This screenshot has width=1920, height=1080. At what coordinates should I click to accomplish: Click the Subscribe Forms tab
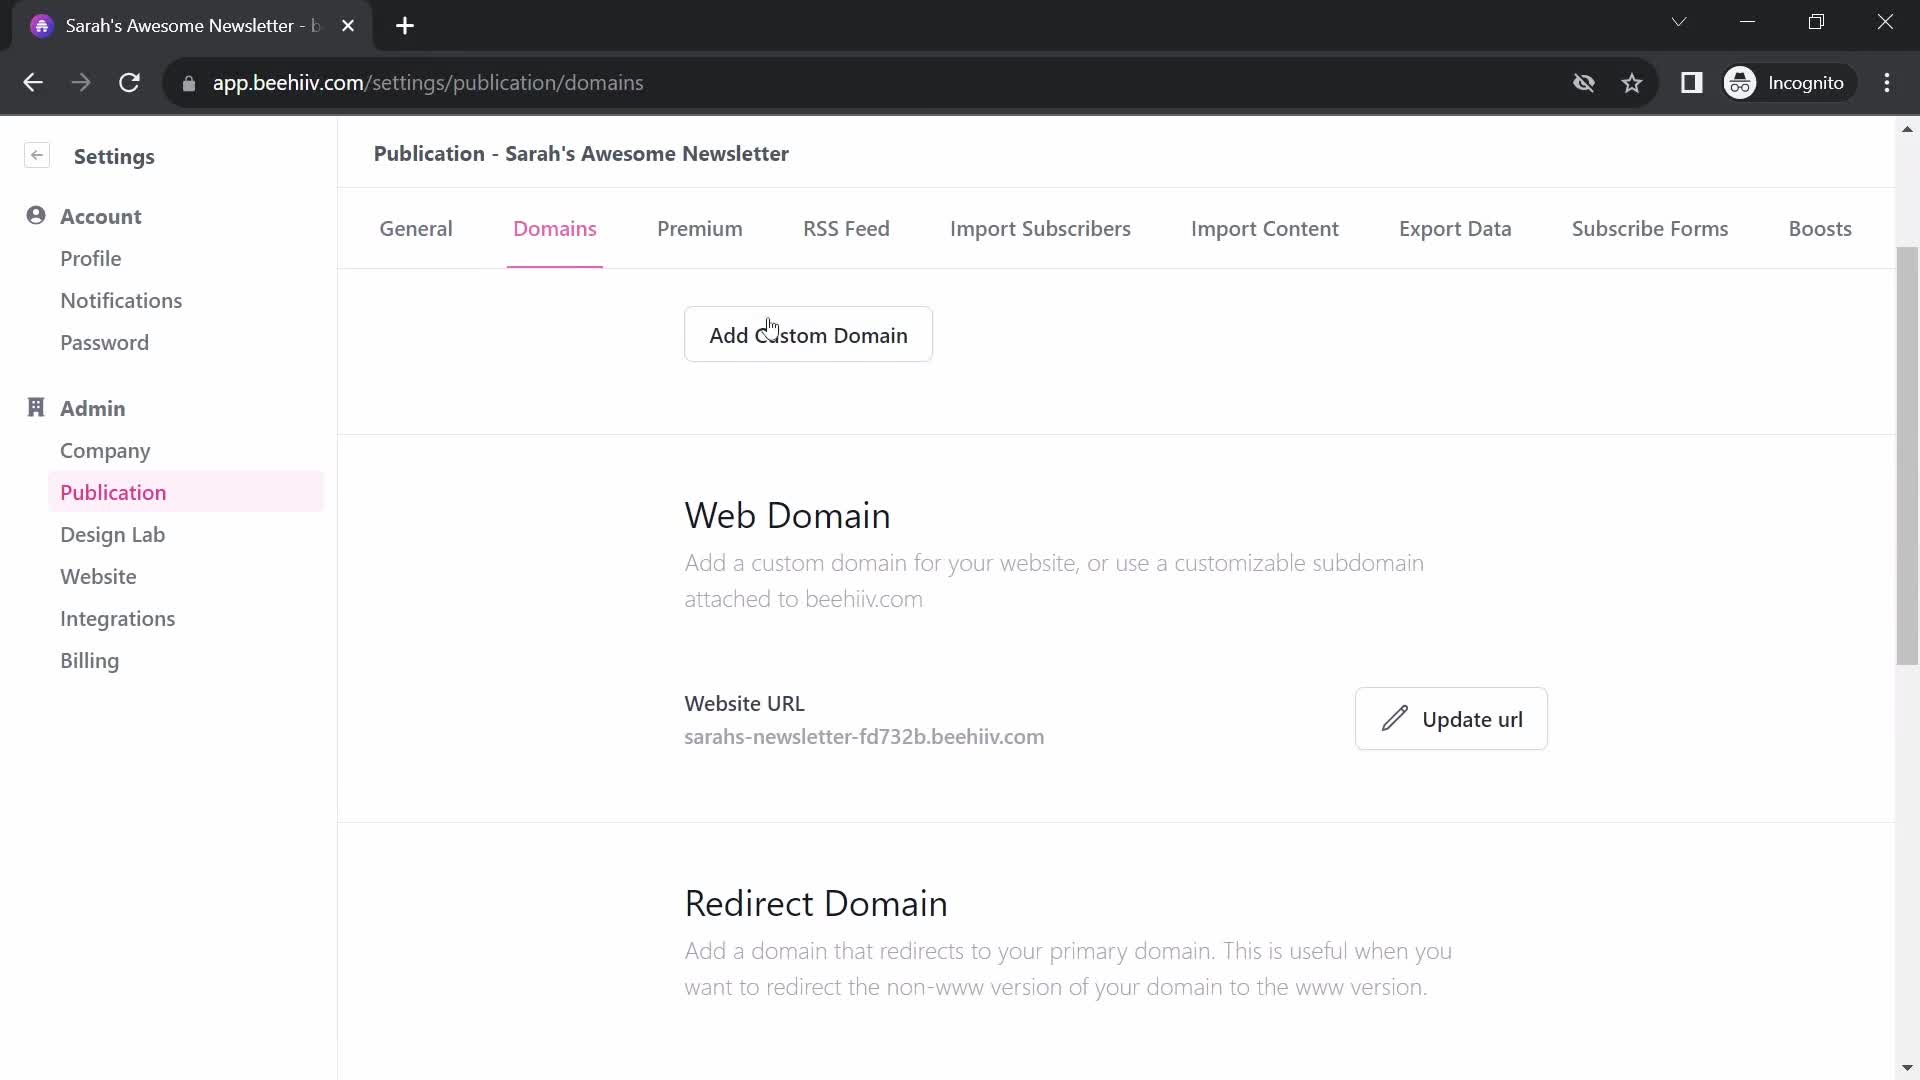(1650, 228)
